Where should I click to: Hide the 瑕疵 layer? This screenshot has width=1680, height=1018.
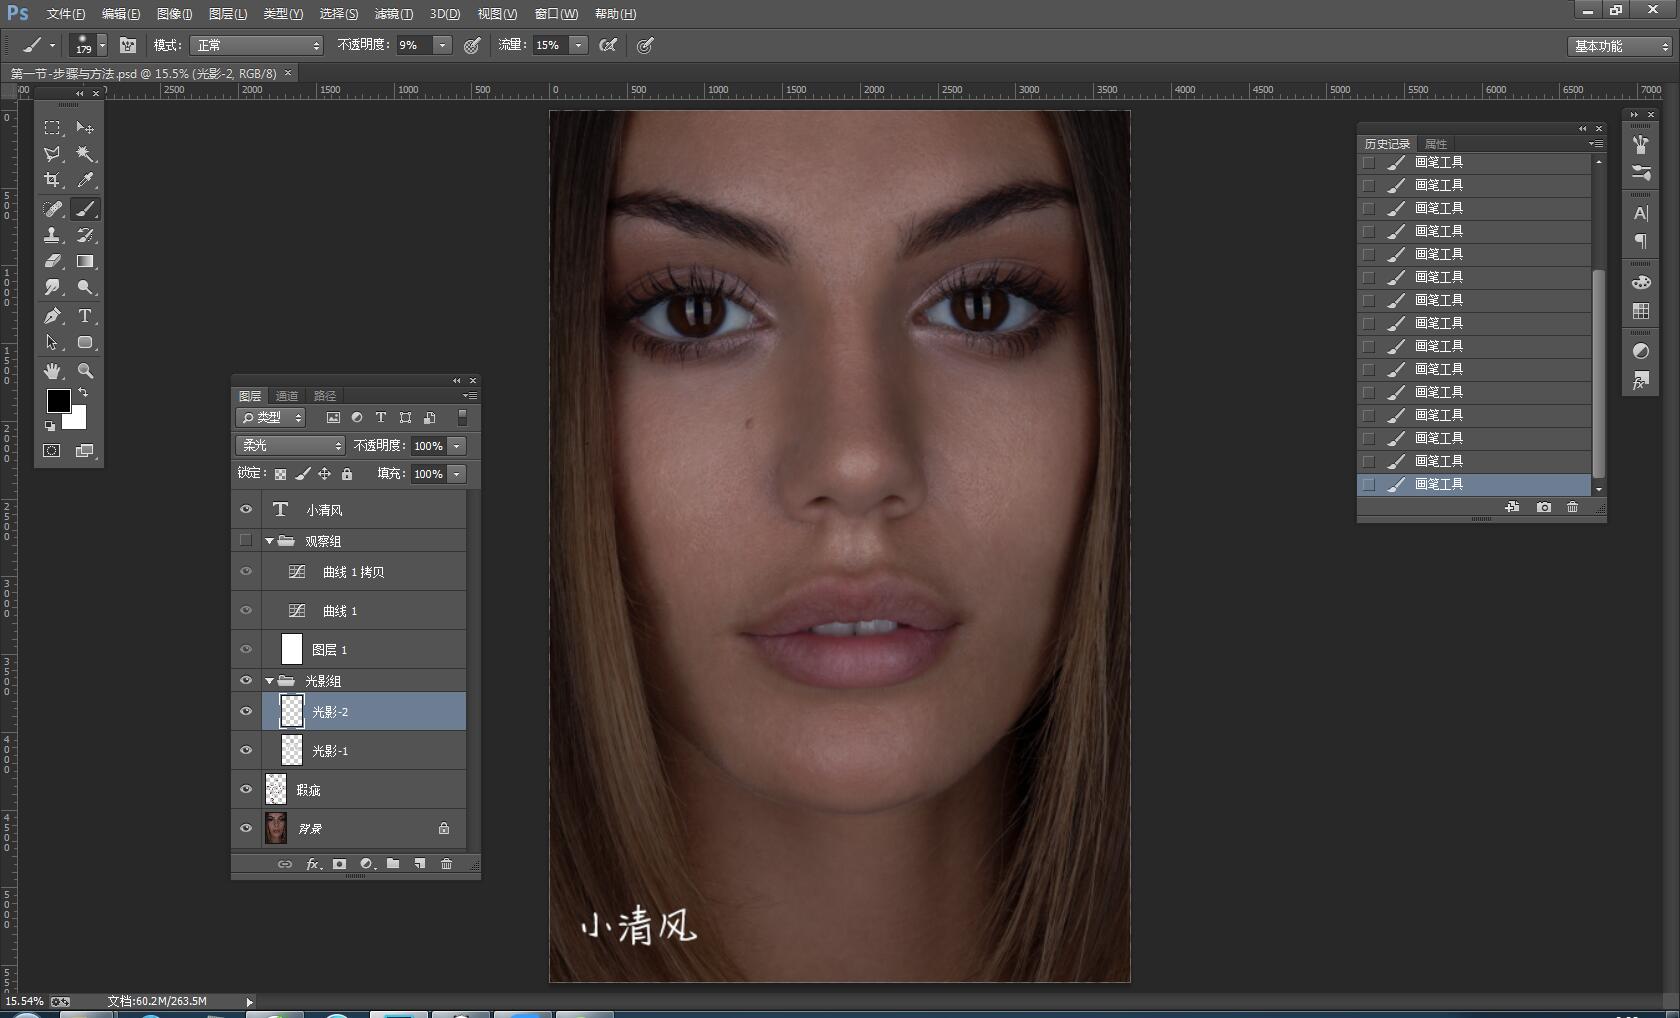[246, 789]
